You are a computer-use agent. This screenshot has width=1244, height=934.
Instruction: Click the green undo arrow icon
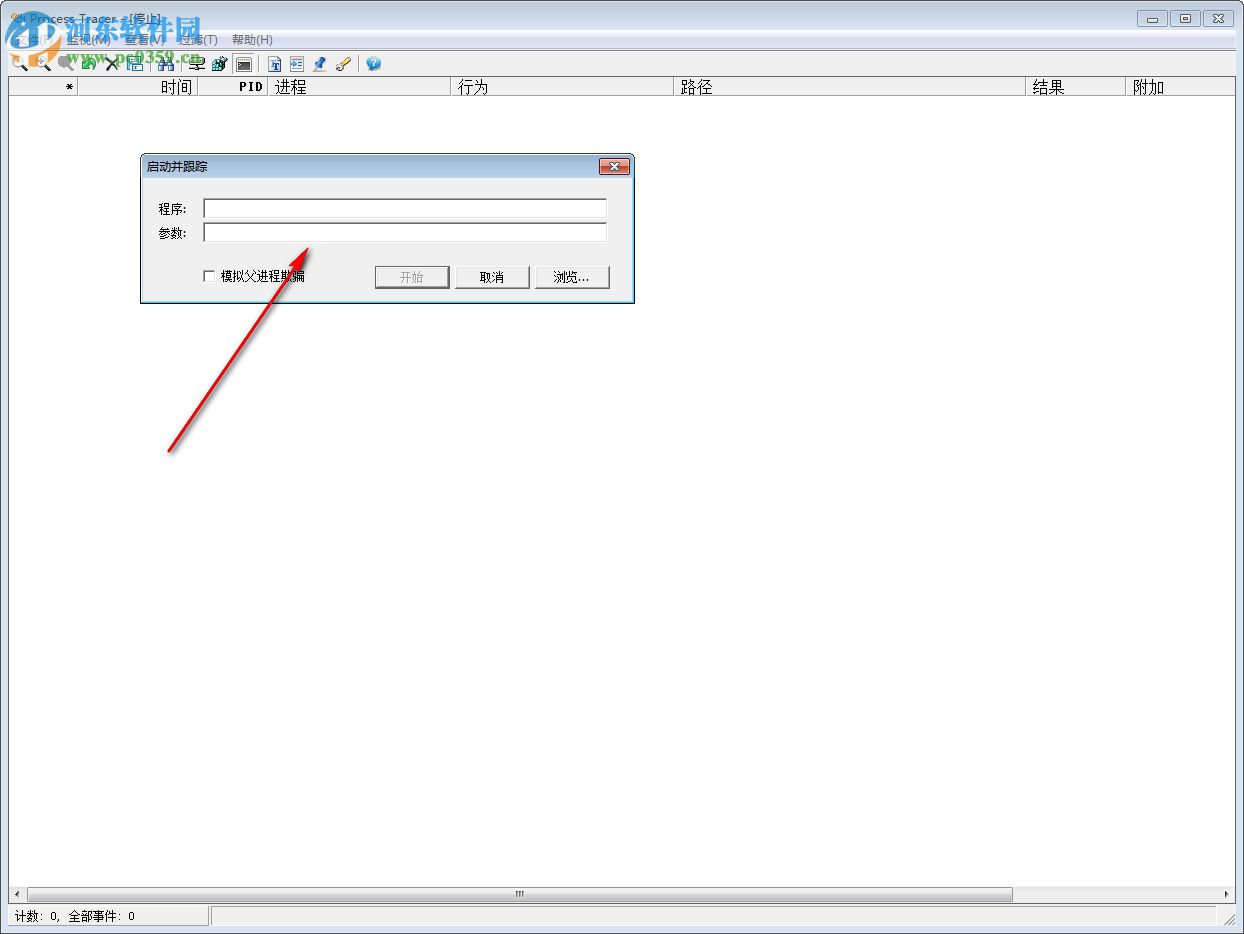coord(88,63)
